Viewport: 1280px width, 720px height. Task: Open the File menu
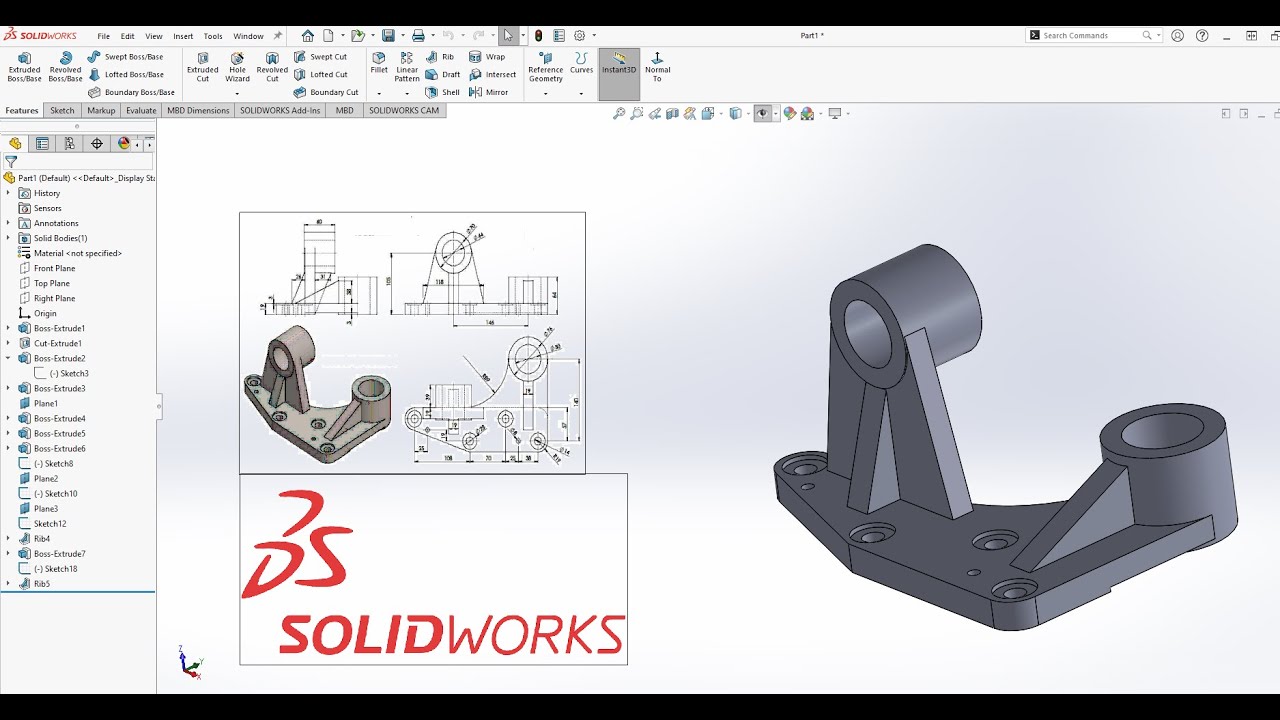click(103, 36)
